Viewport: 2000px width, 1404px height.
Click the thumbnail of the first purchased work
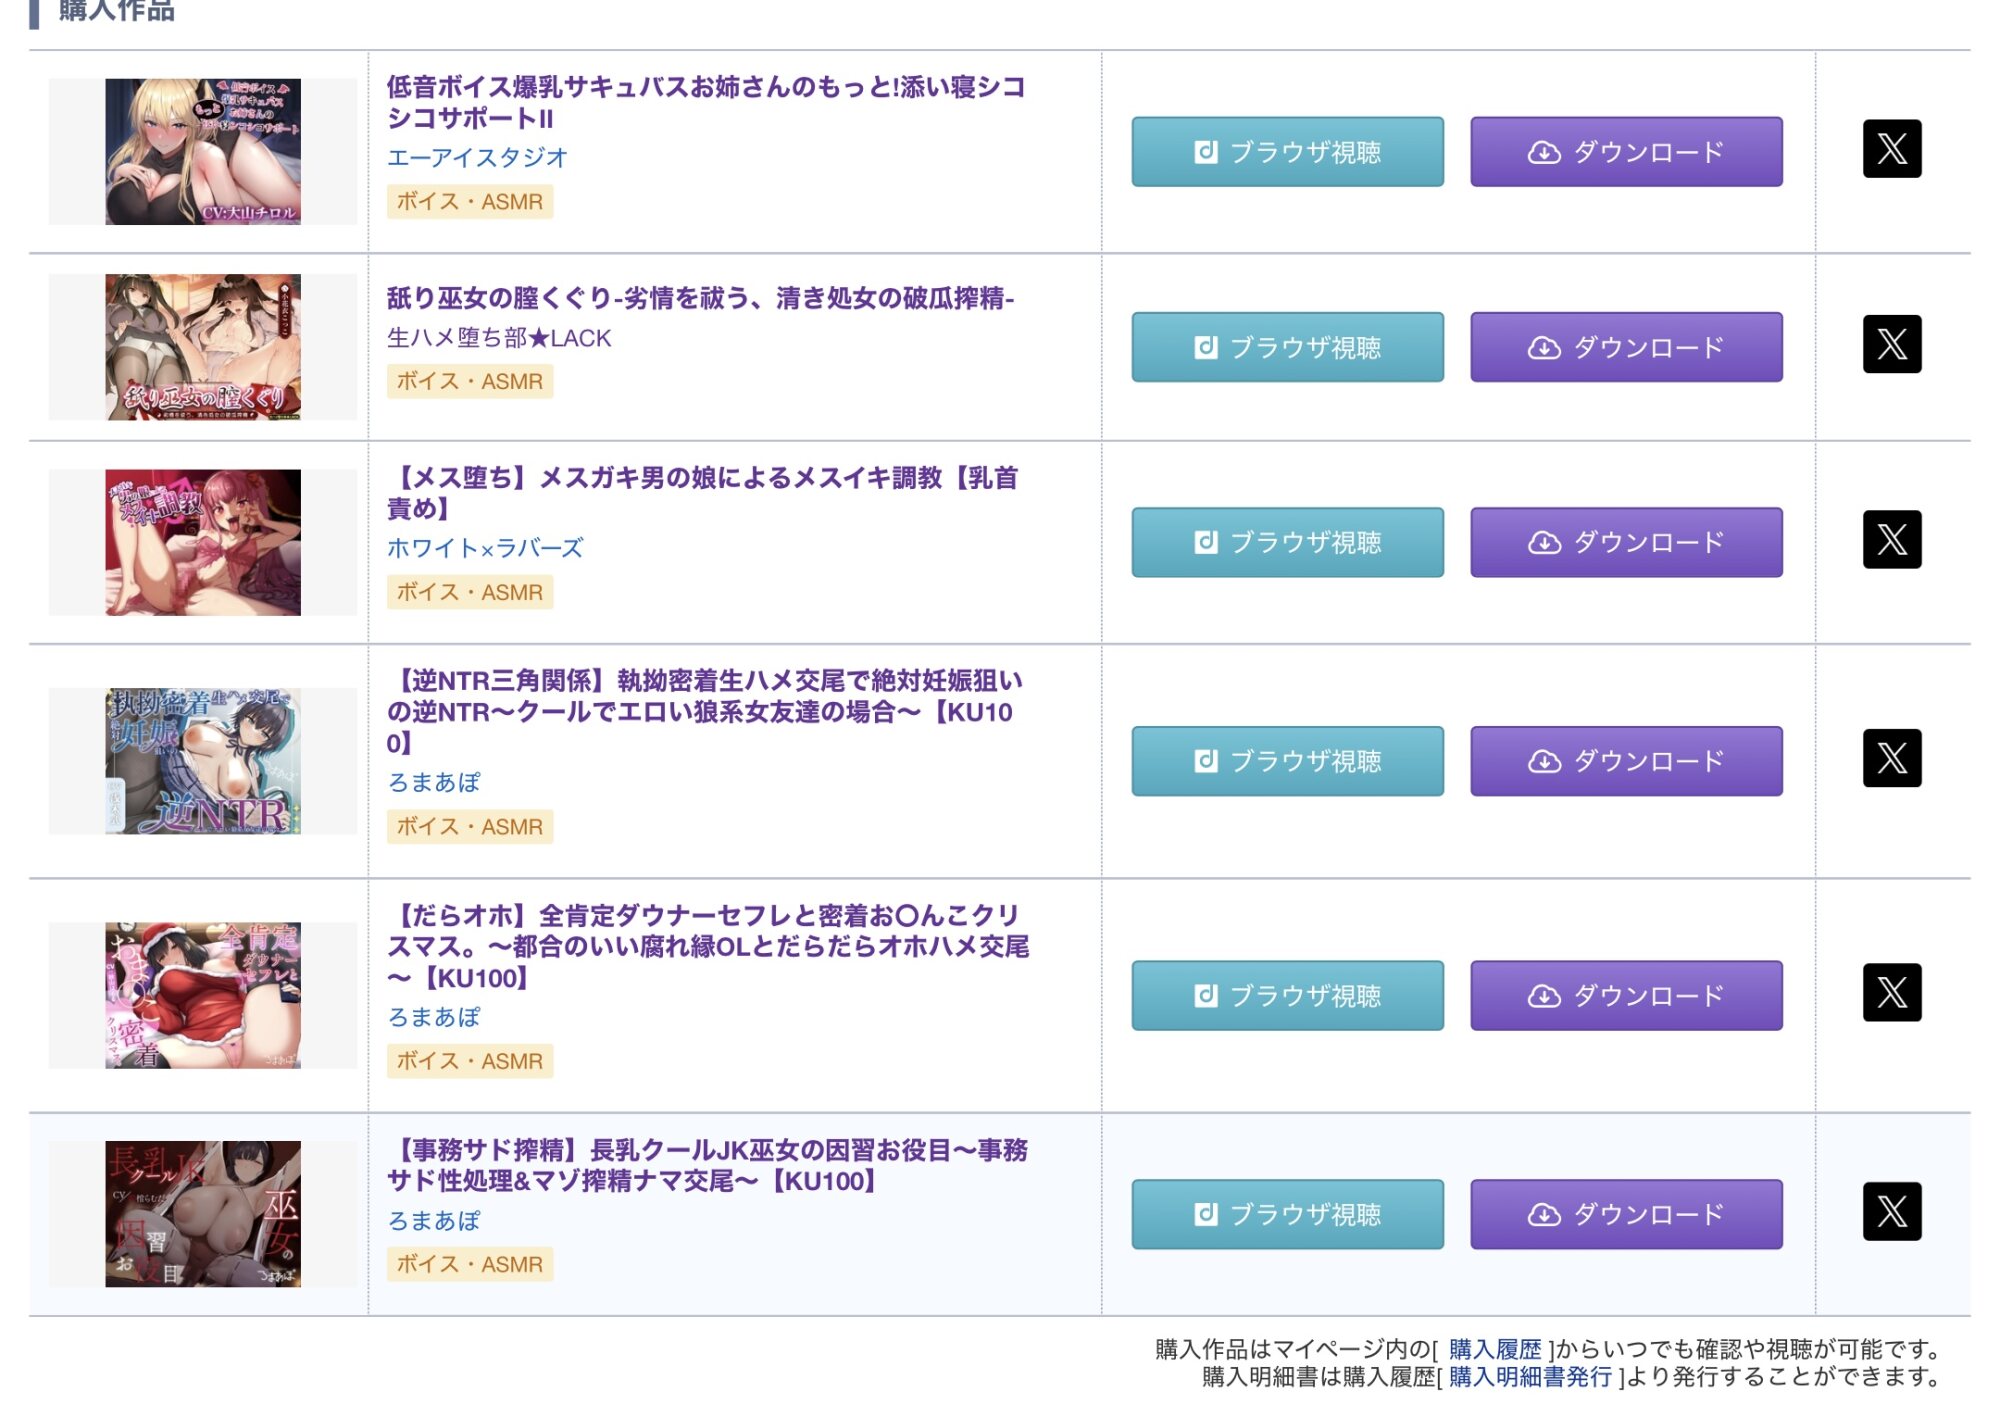click(203, 152)
